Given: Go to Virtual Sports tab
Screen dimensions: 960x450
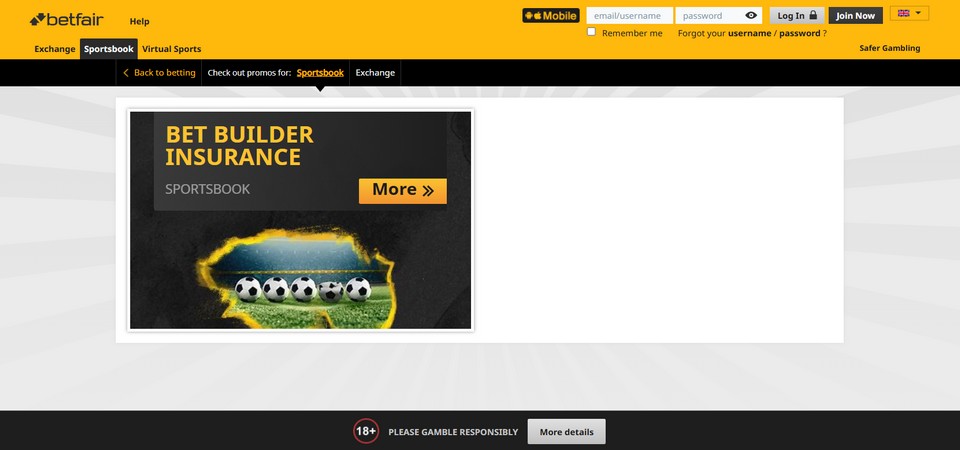Looking at the screenshot, I should [171, 49].
